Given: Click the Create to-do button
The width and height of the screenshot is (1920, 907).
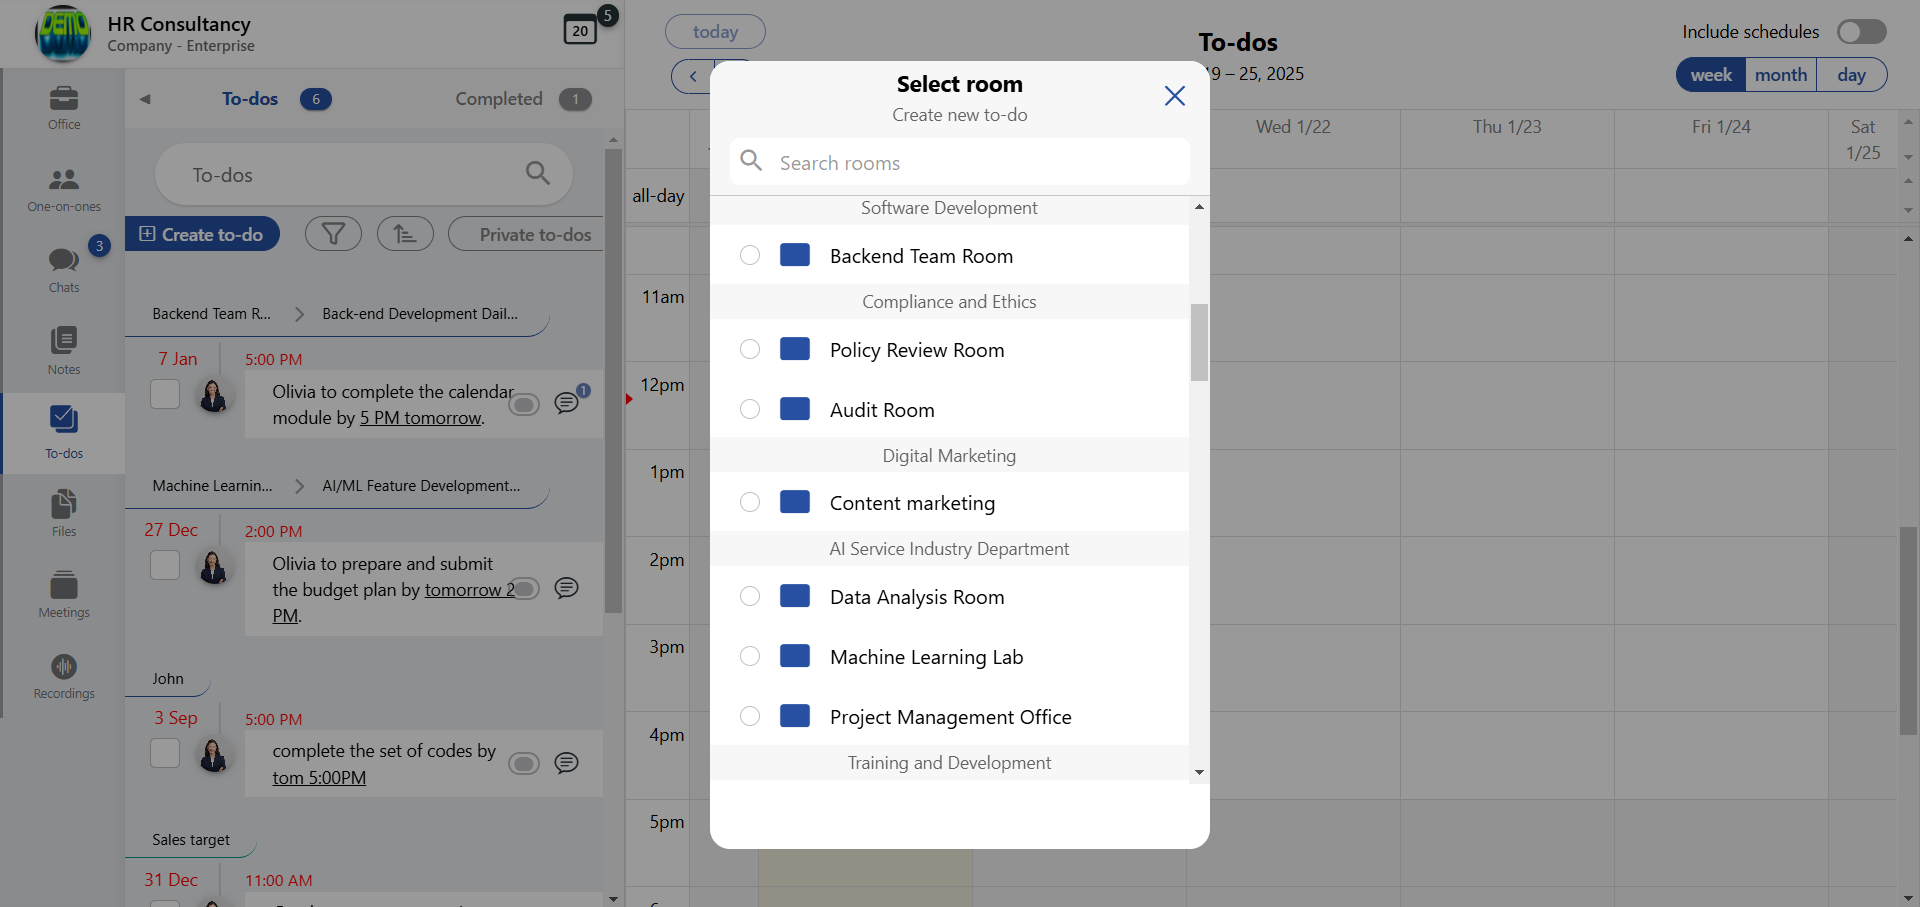Looking at the screenshot, I should coord(202,234).
